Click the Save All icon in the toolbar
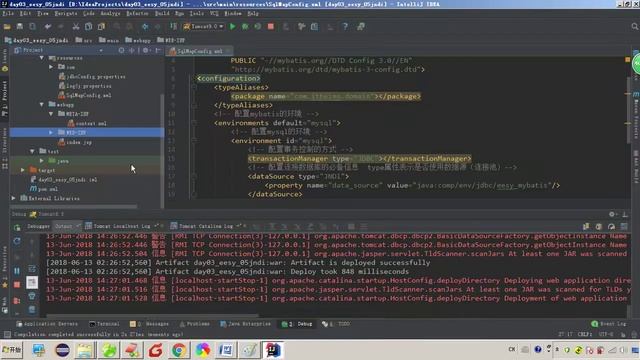The image size is (640, 360). (20, 27)
